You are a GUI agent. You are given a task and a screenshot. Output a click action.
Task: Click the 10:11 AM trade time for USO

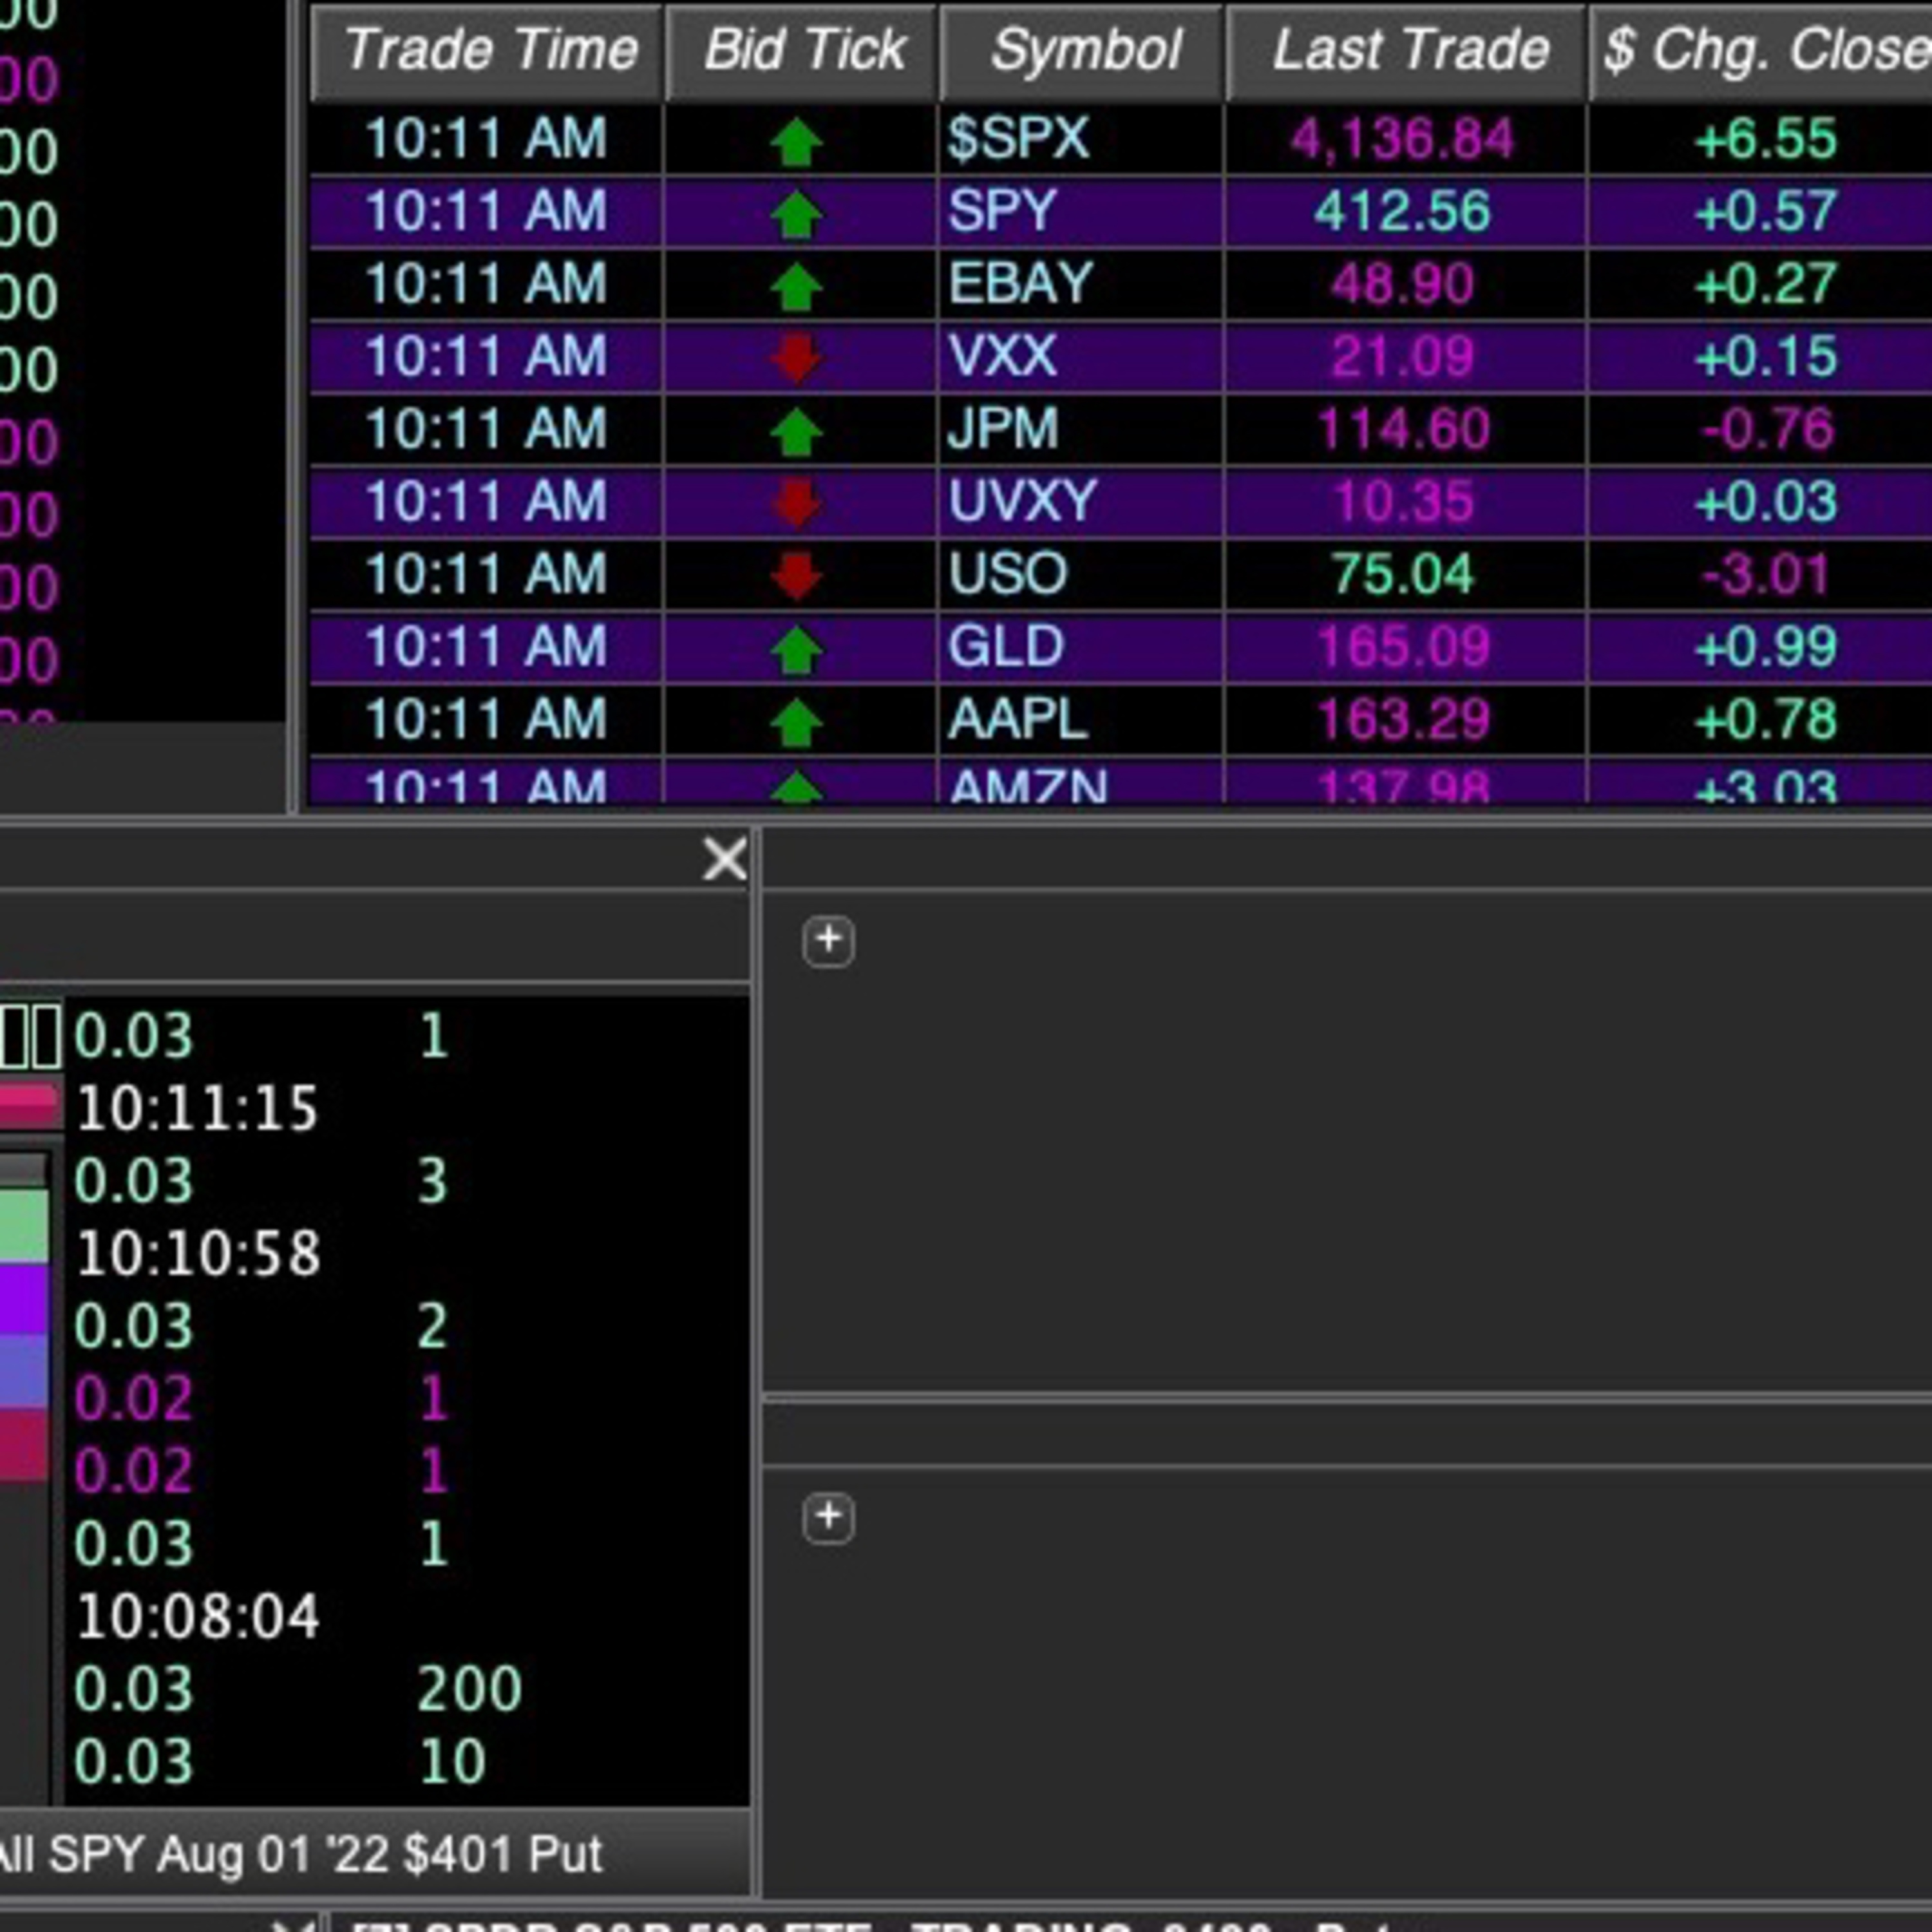(x=486, y=575)
